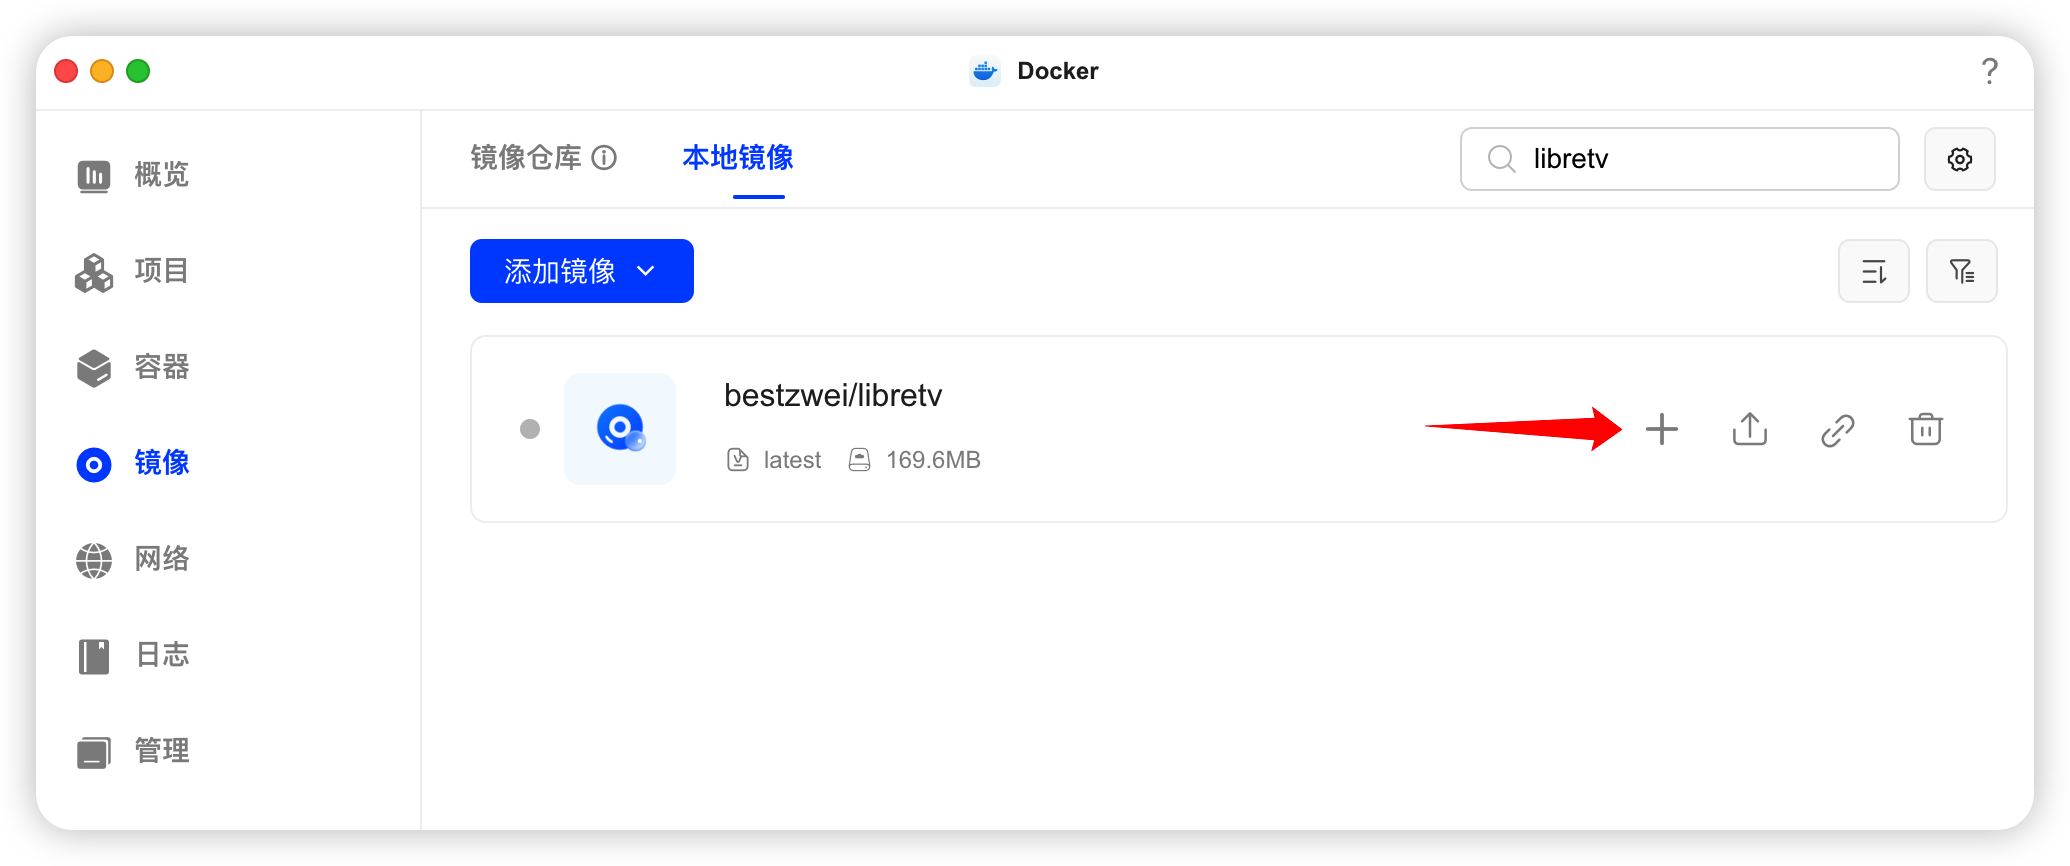This screenshot has height=866, width=2070.
Task: Focus the libretv search field
Action: click(x=1679, y=159)
